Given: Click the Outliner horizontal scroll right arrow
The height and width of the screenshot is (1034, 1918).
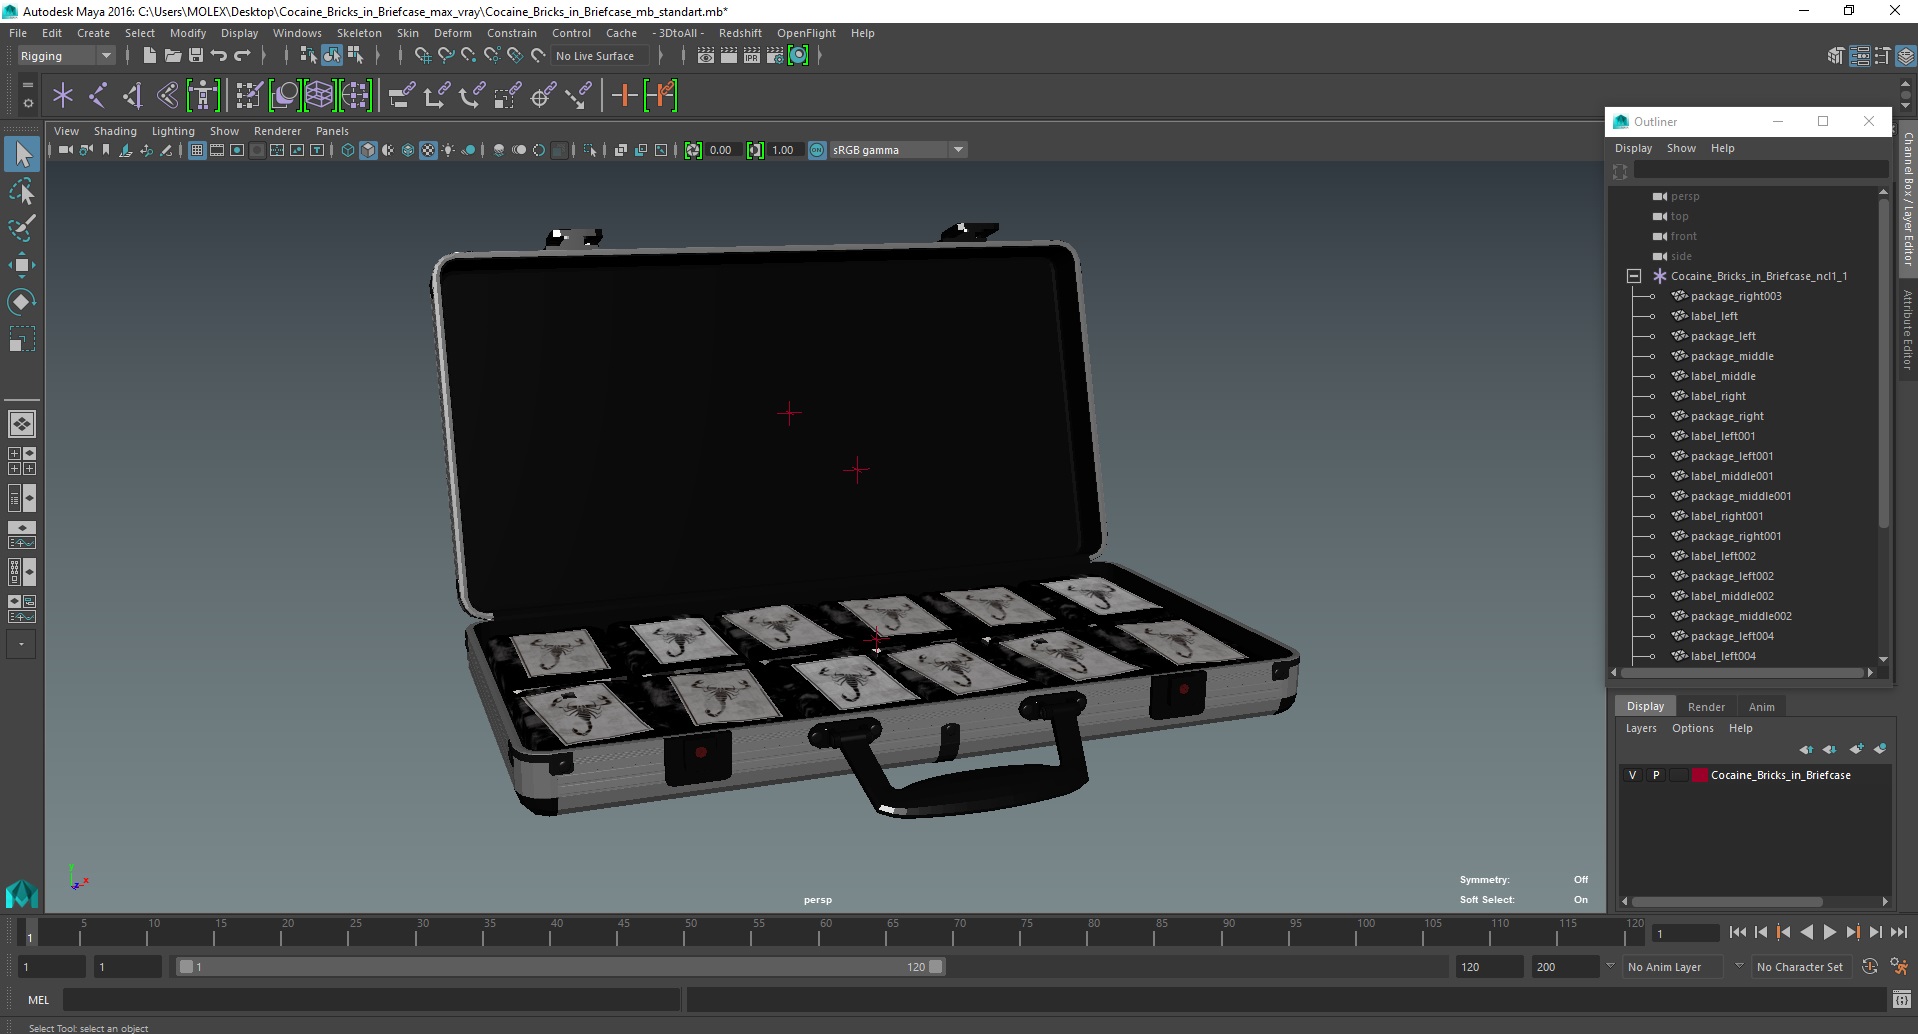Looking at the screenshot, I should [1870, 673].
